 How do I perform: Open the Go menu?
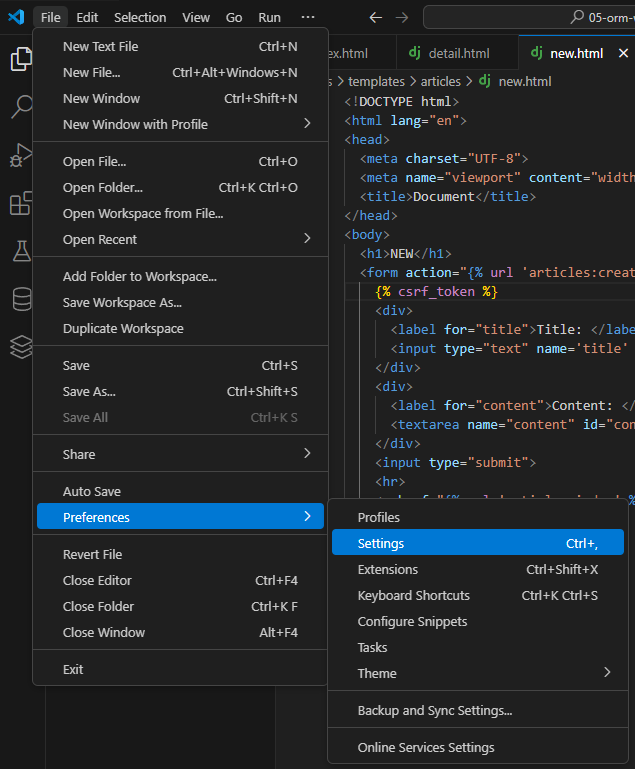(x=234, y=17)
